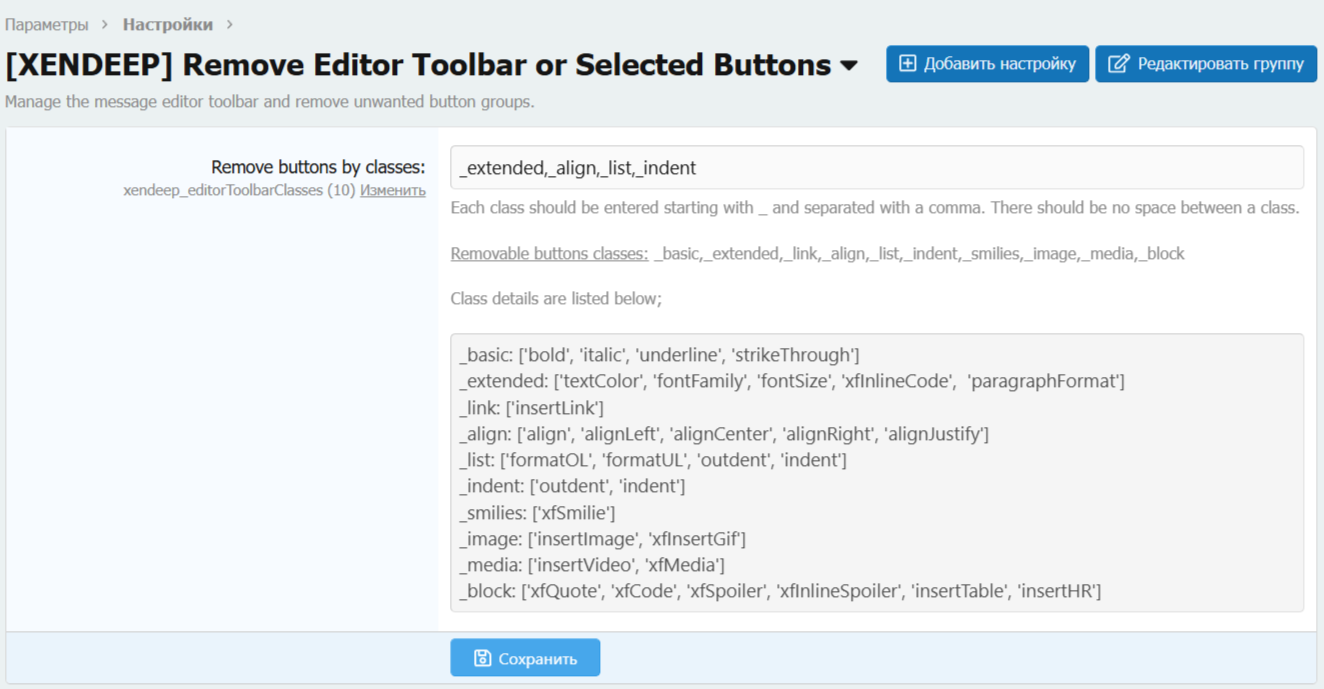
Task: Focus the Remove buttons by classes input
Action: coord(876,167)
